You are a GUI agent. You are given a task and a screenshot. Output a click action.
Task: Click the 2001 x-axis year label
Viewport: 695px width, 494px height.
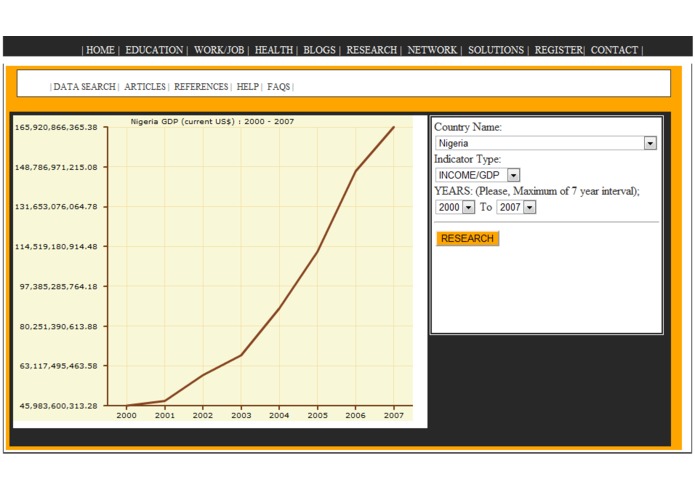[164, 416]
